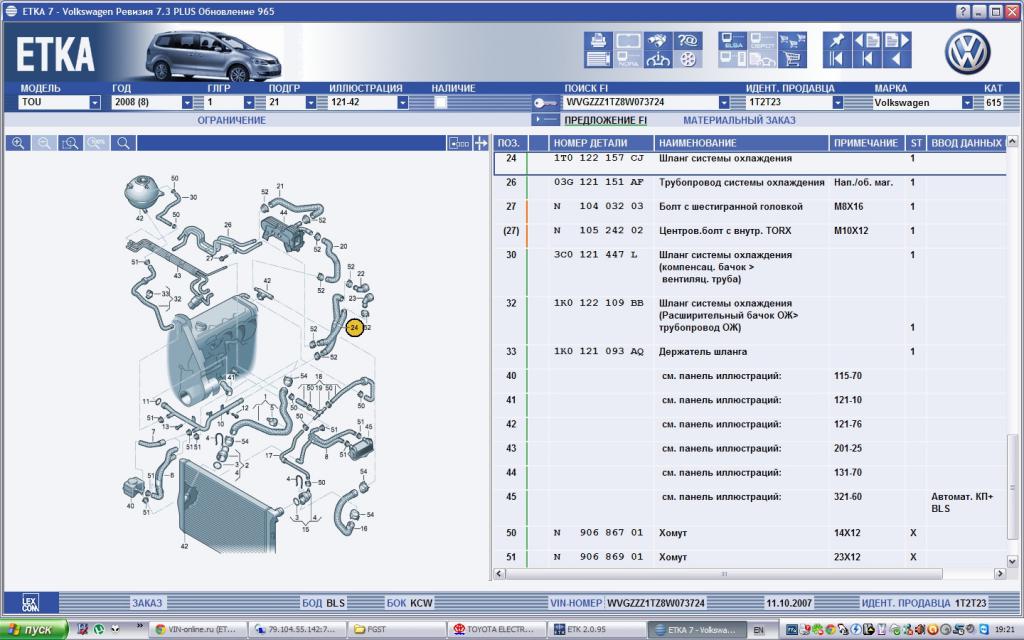Click the ПОЗ. column header
Image resolution: width=1024 pixels, height=640 pixels.
pyautogui.click(x=509, y=143)
